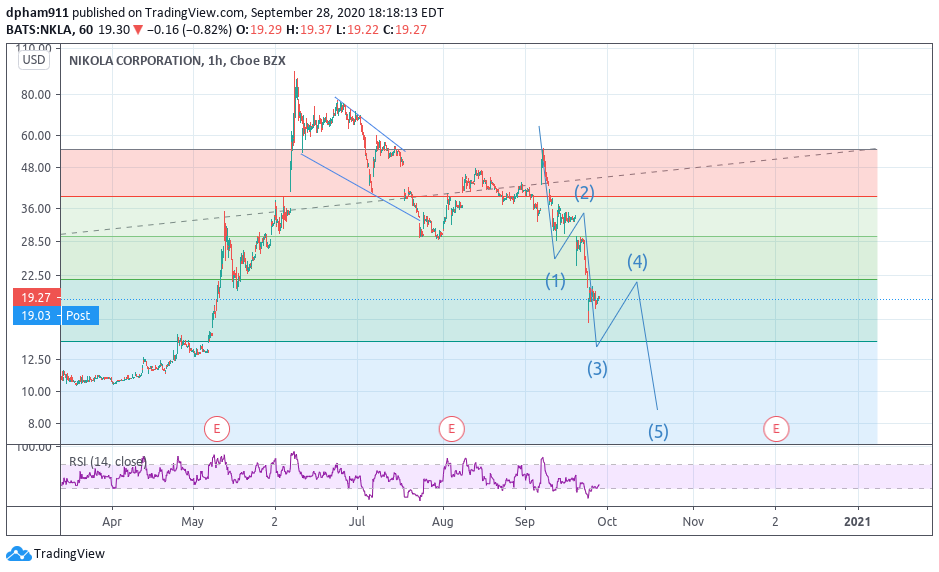The image size is (939, 572).
Task: Click the Apr label on time axis
Action: pos(112,522)
